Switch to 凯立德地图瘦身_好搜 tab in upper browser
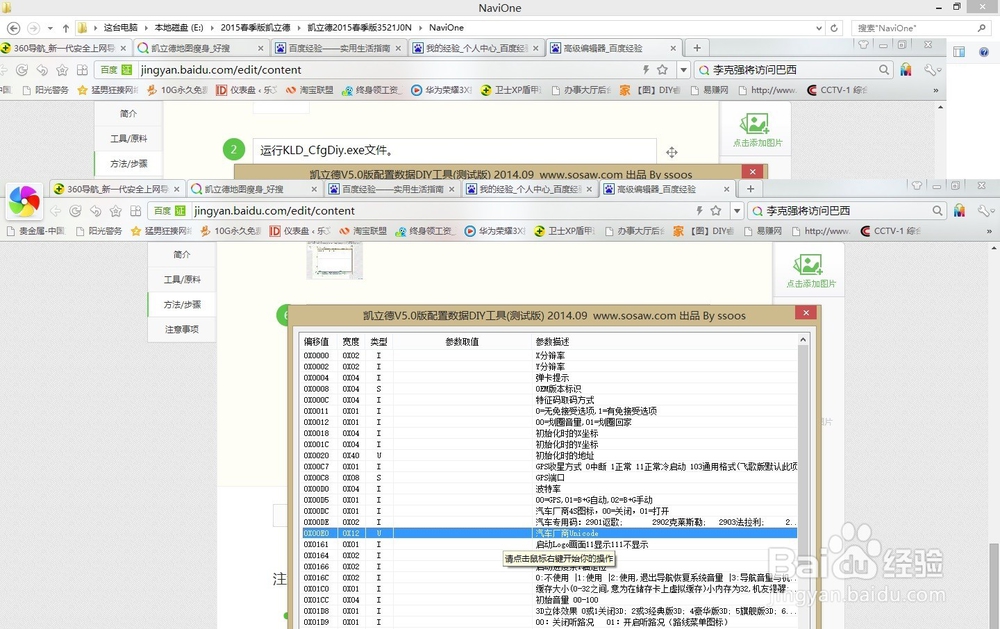 click(200, 48)
